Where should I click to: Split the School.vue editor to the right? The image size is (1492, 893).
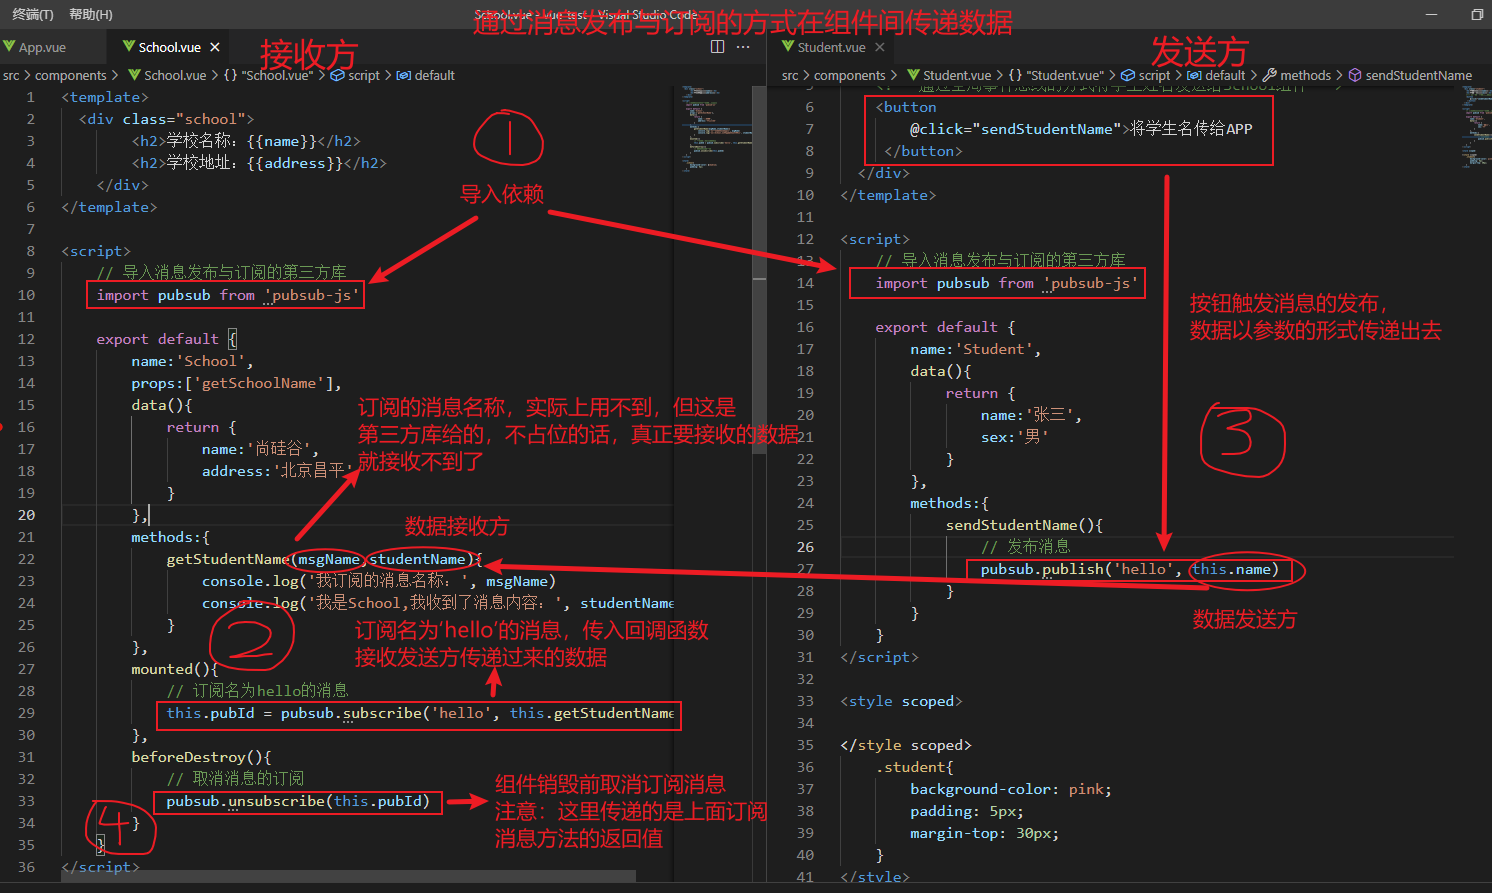717,47
